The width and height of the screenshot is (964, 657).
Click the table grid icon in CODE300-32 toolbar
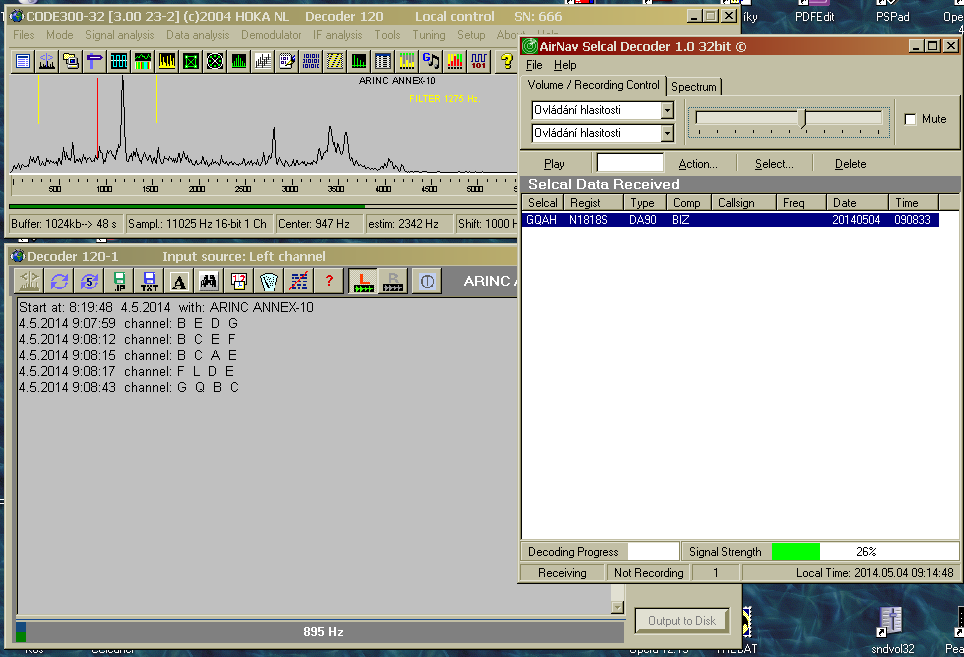382,61
